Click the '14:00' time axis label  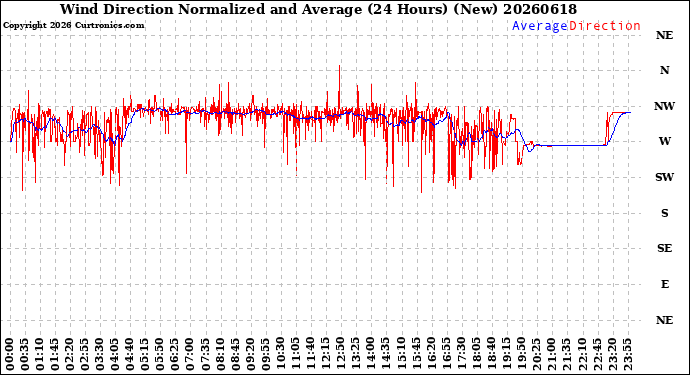pos(371,355)
